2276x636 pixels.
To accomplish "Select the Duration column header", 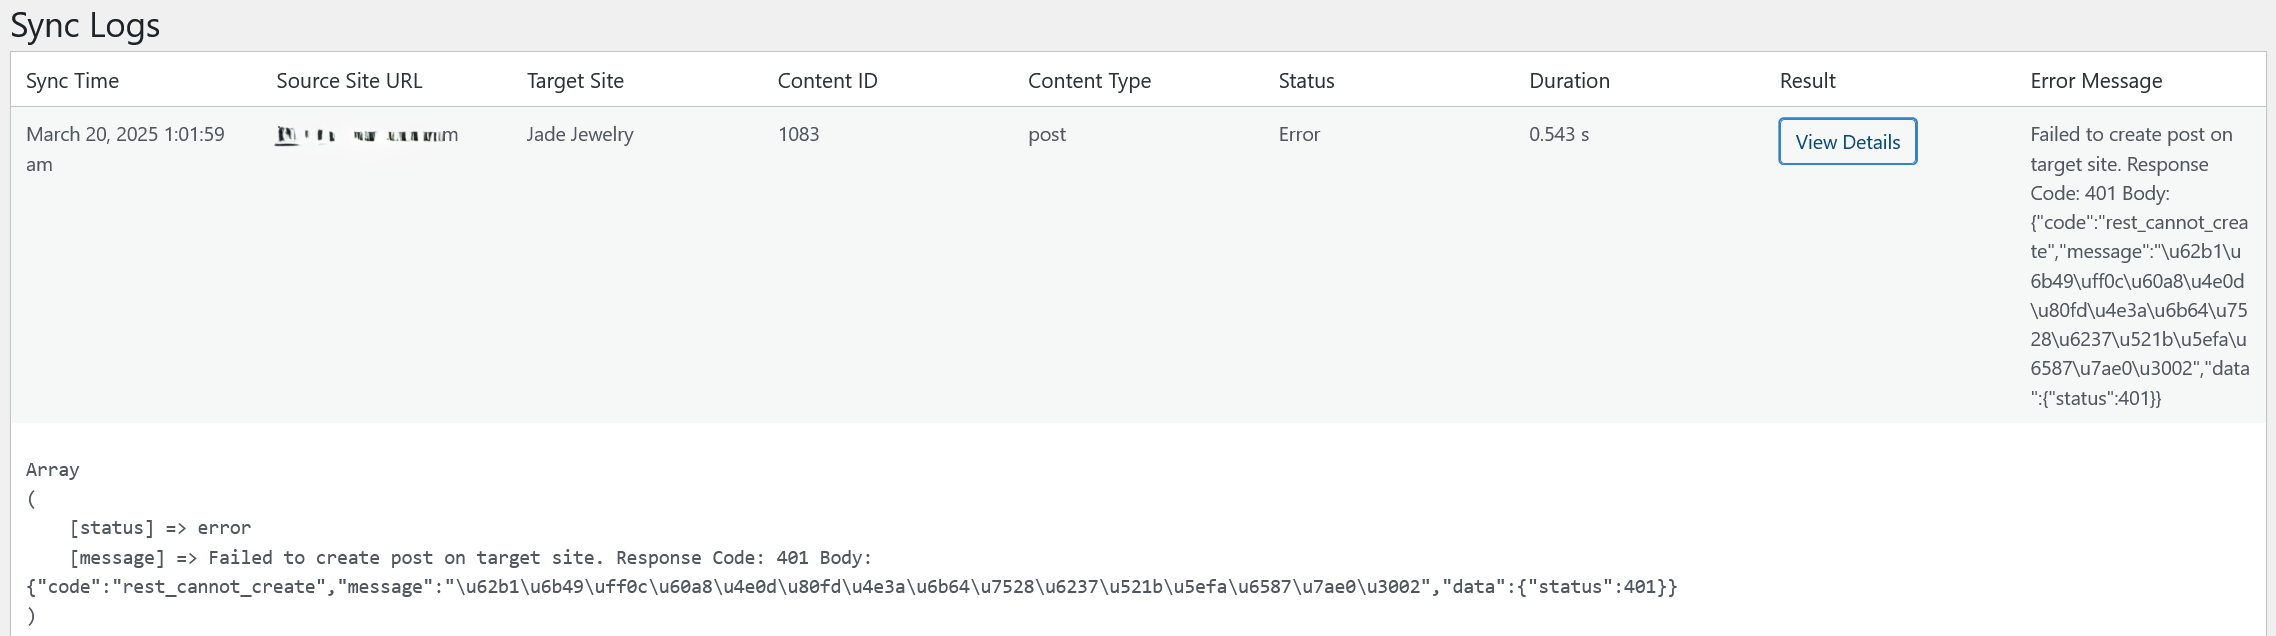I will (x=1569, y=81).
